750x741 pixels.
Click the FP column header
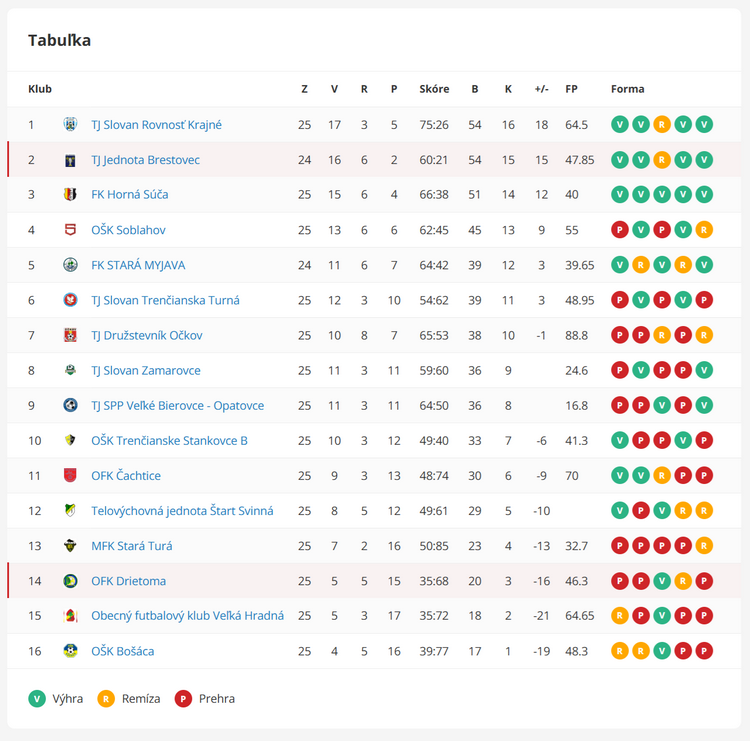click(x=571, y=89)
